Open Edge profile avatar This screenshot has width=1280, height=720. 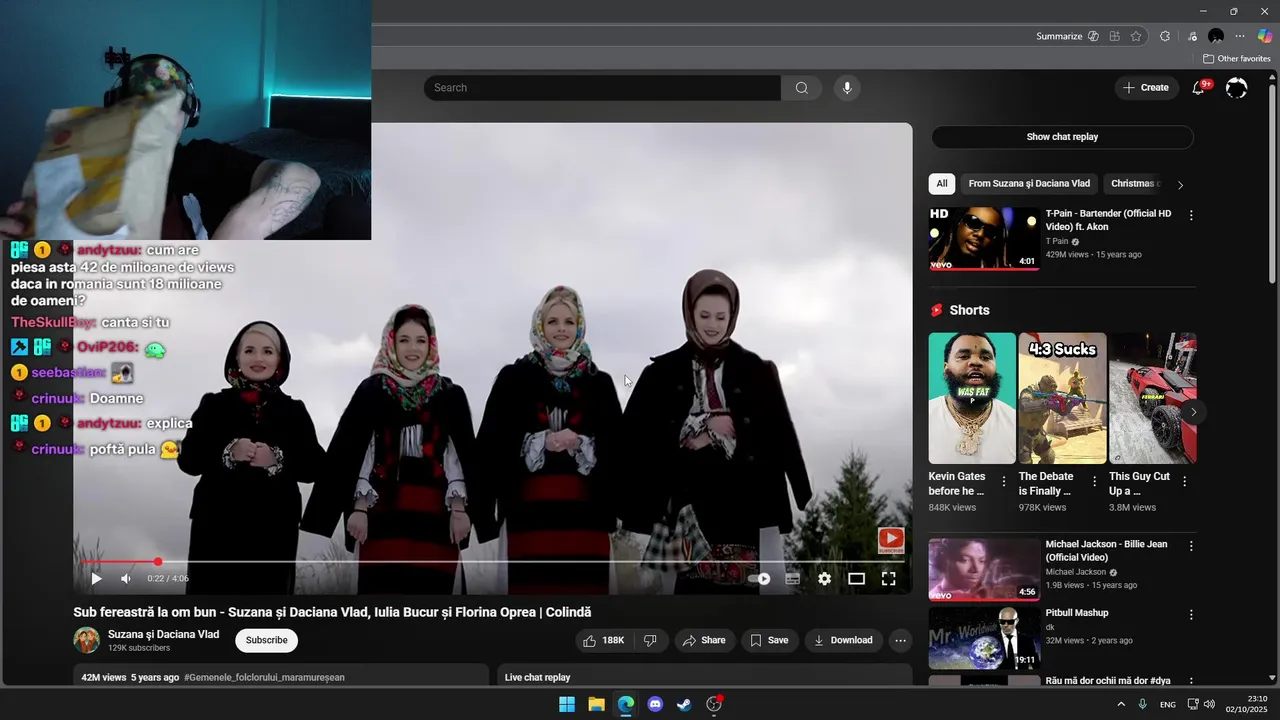point(1216,36)
